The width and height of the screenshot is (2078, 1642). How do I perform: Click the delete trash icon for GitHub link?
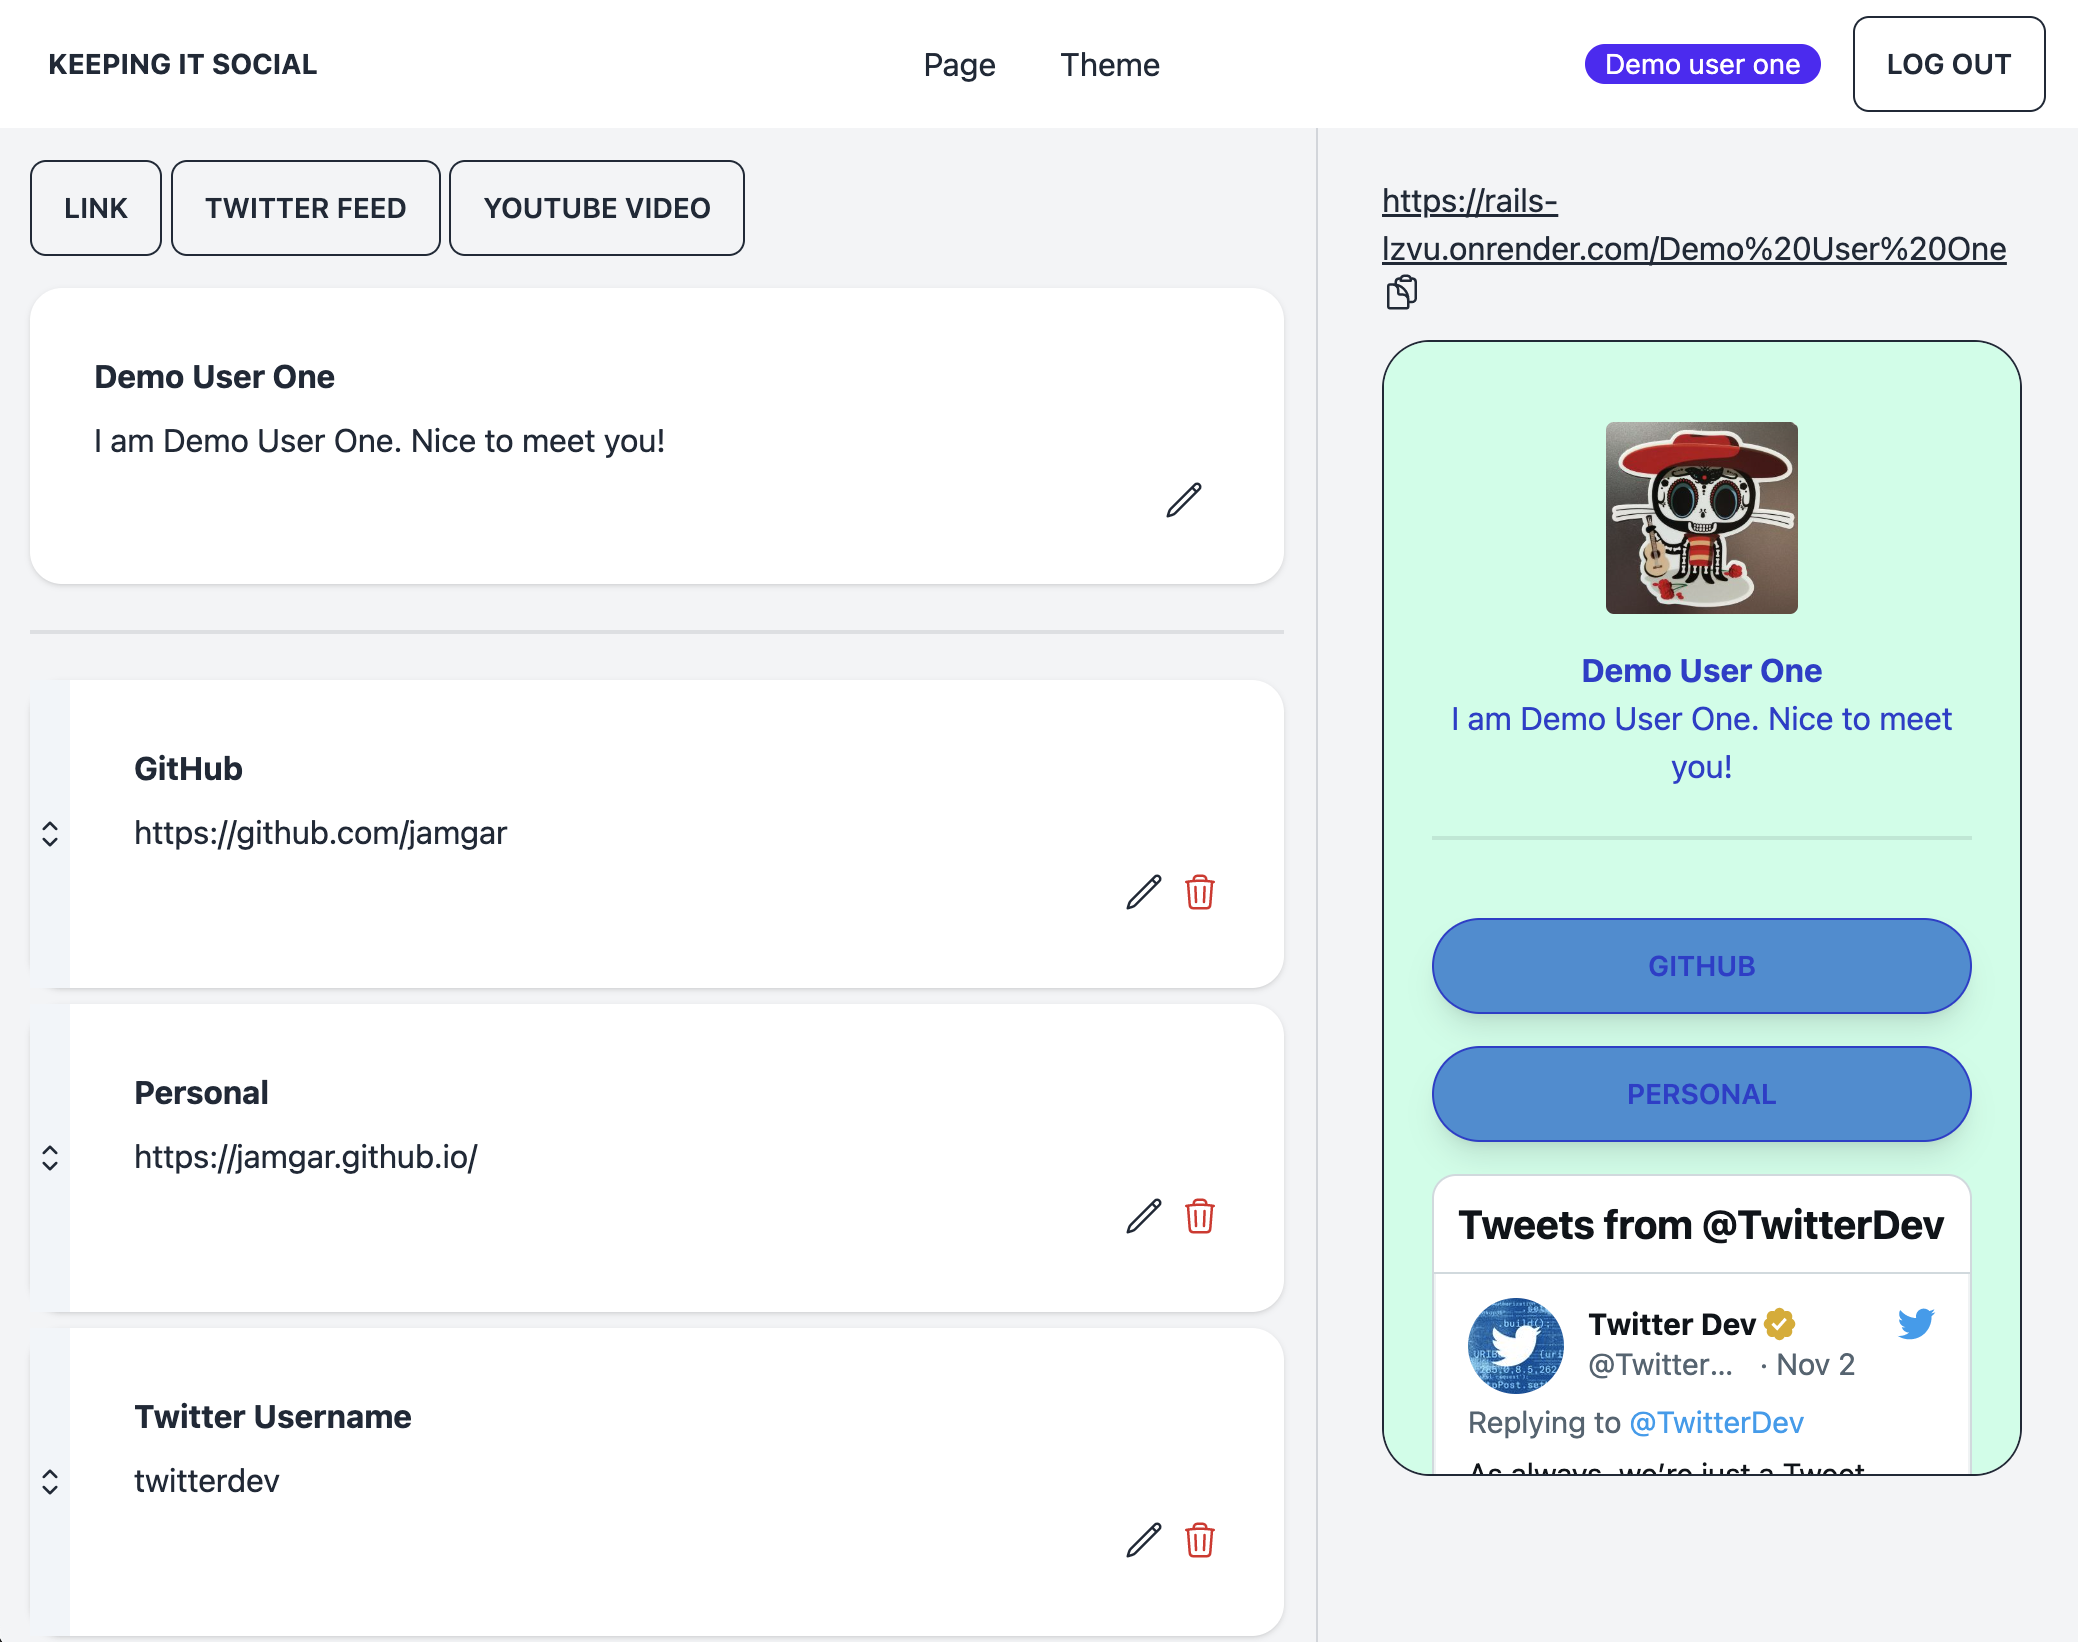(1199, 890)
